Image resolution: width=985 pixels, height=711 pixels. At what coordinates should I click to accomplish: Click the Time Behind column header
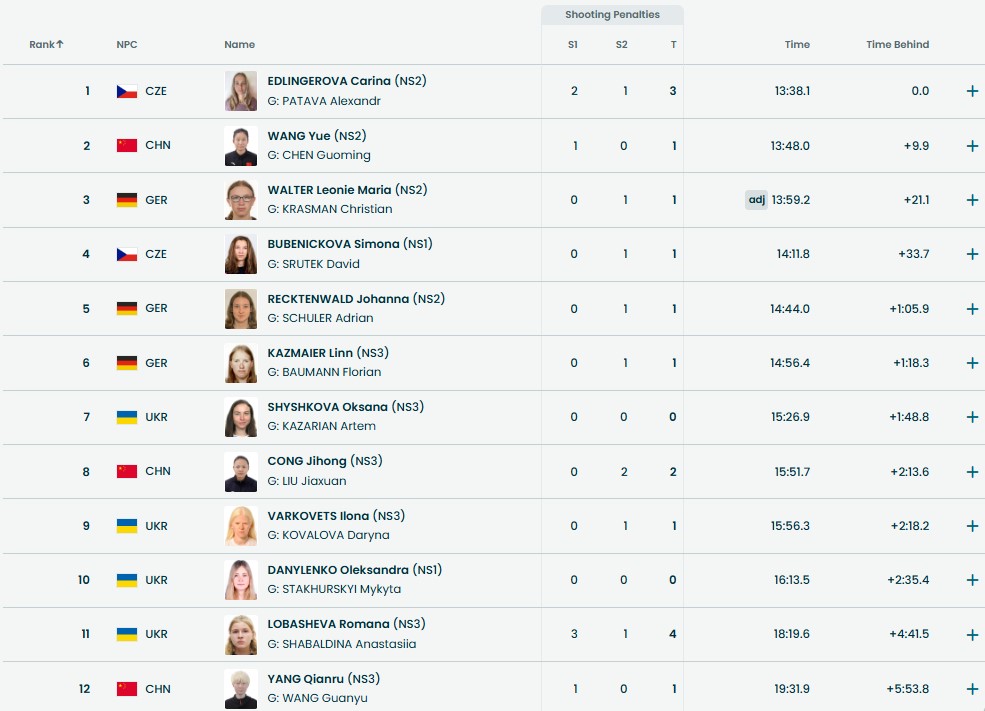897,45
